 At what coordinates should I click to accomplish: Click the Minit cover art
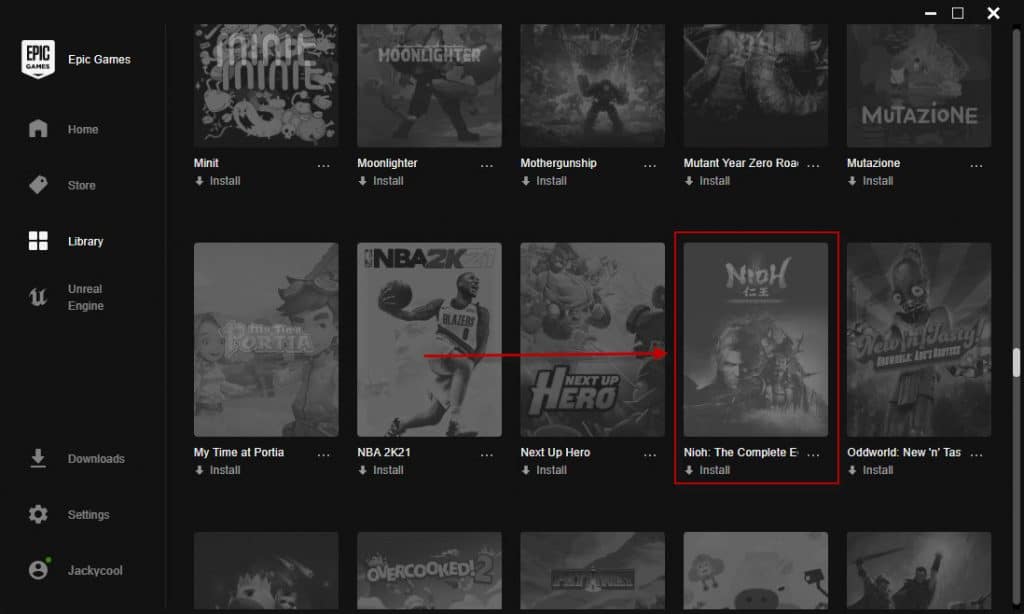pyautogui.click(x=266, y=86)
